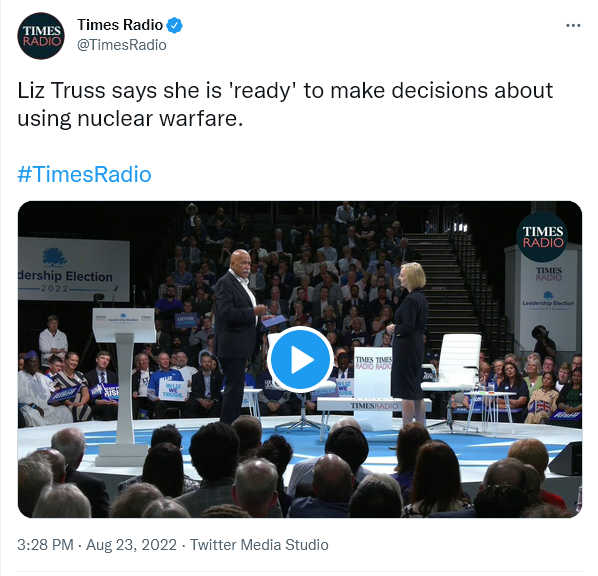Click the white podium in the video
598x576 pixels.
[123, 385]
